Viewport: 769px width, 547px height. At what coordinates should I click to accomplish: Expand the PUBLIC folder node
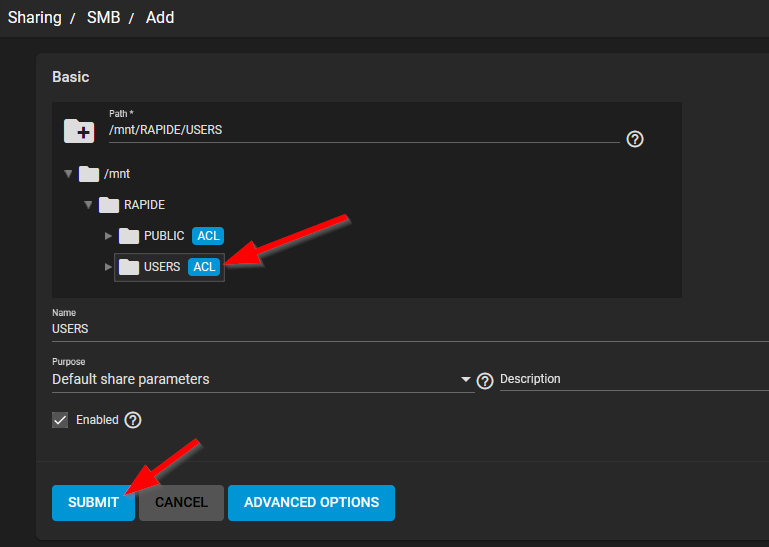point(108,236)
